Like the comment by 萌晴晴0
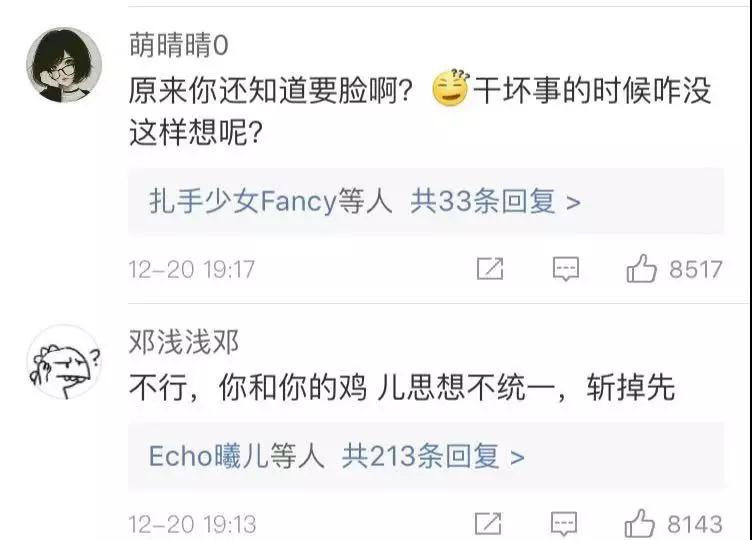This screenshot has height=540, width=752. 641,269
